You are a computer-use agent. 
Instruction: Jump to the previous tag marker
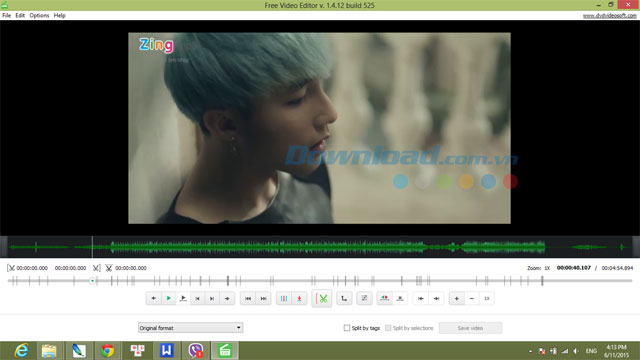248,298
